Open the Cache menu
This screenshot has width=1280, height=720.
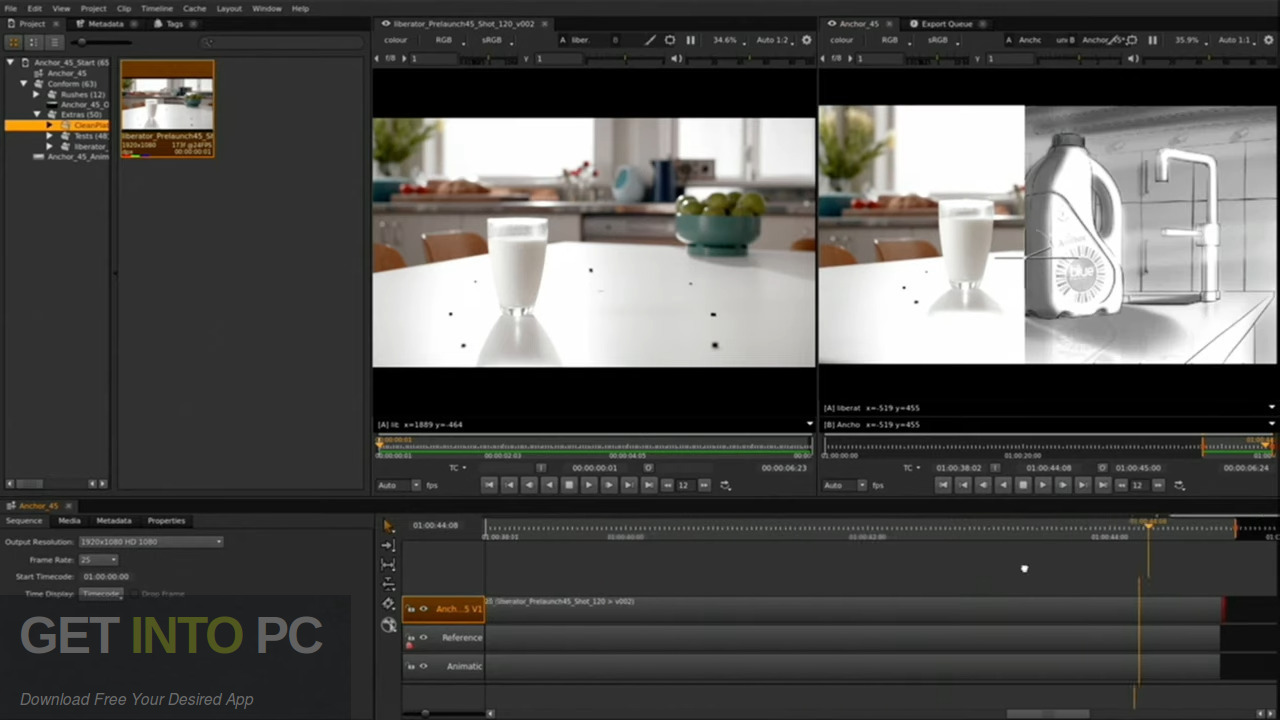pos(194,8)
